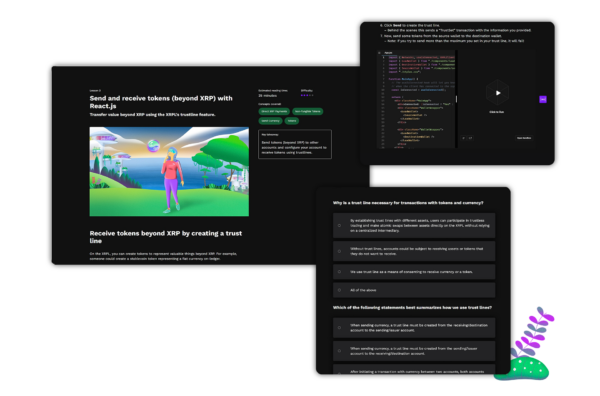Pick the 'All of the above' radio option
Screen dimensions: 600x396
339,290
